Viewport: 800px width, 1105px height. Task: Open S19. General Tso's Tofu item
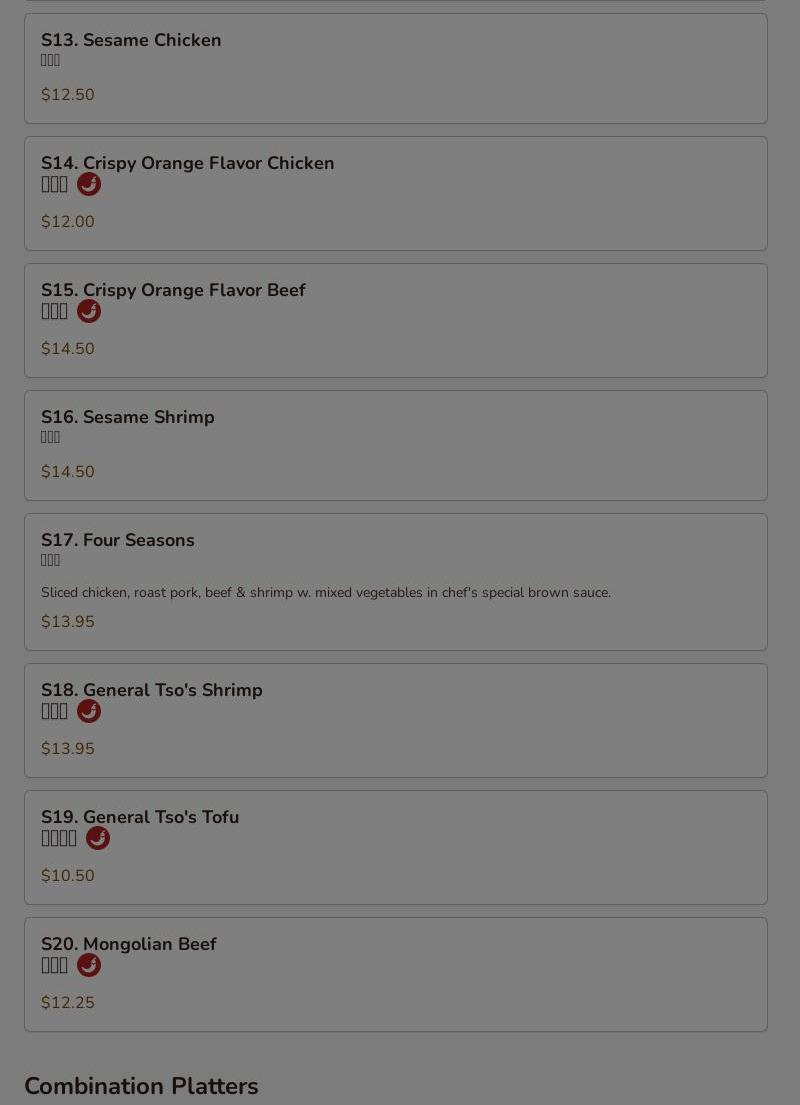point(395,848)
